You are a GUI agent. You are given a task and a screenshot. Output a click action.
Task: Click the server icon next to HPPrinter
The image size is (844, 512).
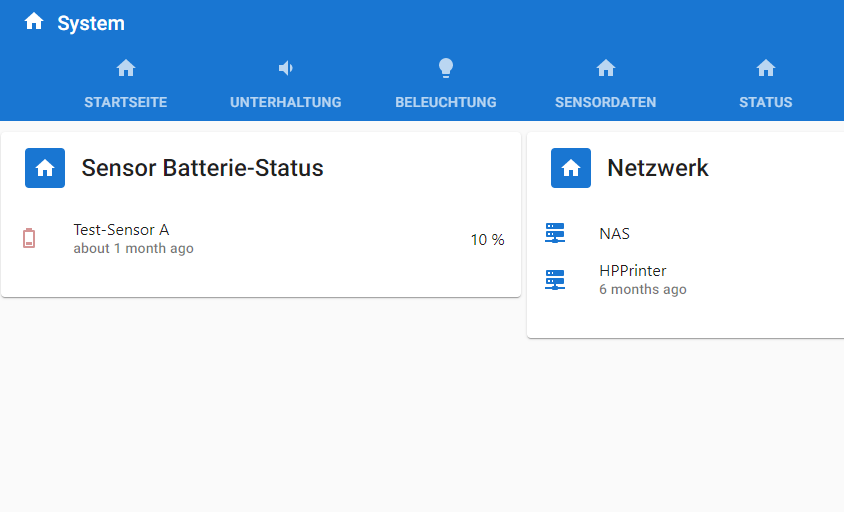(555, 280)
